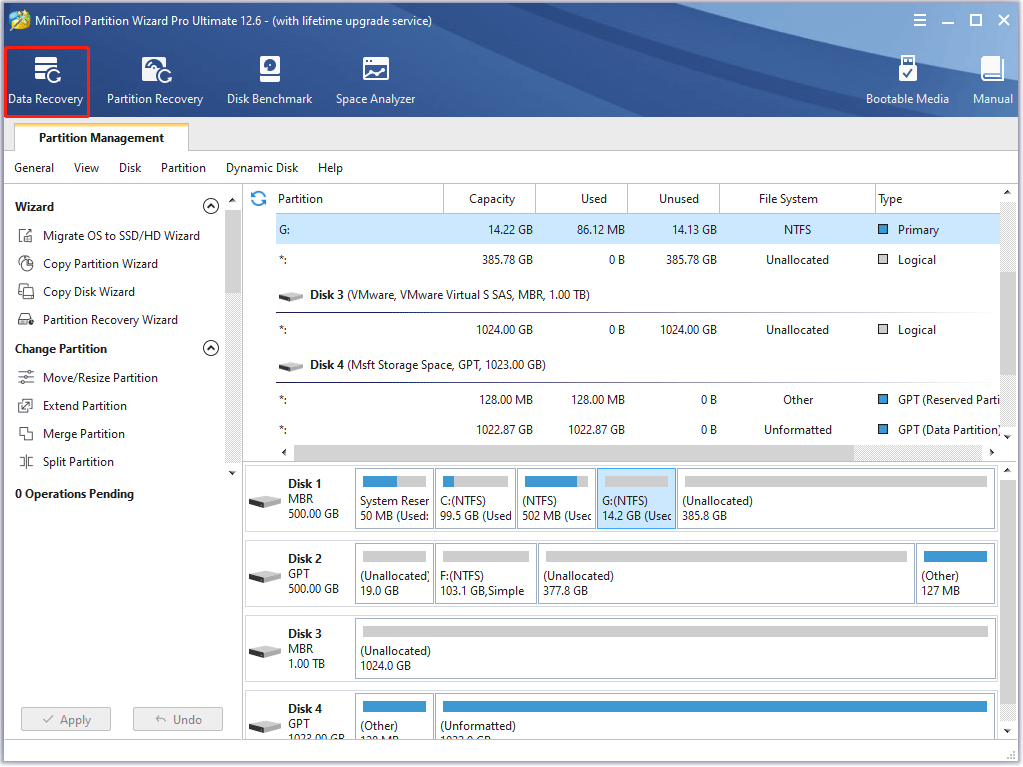Select the F:(NTFS) block on Disk 2
Screen dimensions: 1023x767
coord(485,573)
